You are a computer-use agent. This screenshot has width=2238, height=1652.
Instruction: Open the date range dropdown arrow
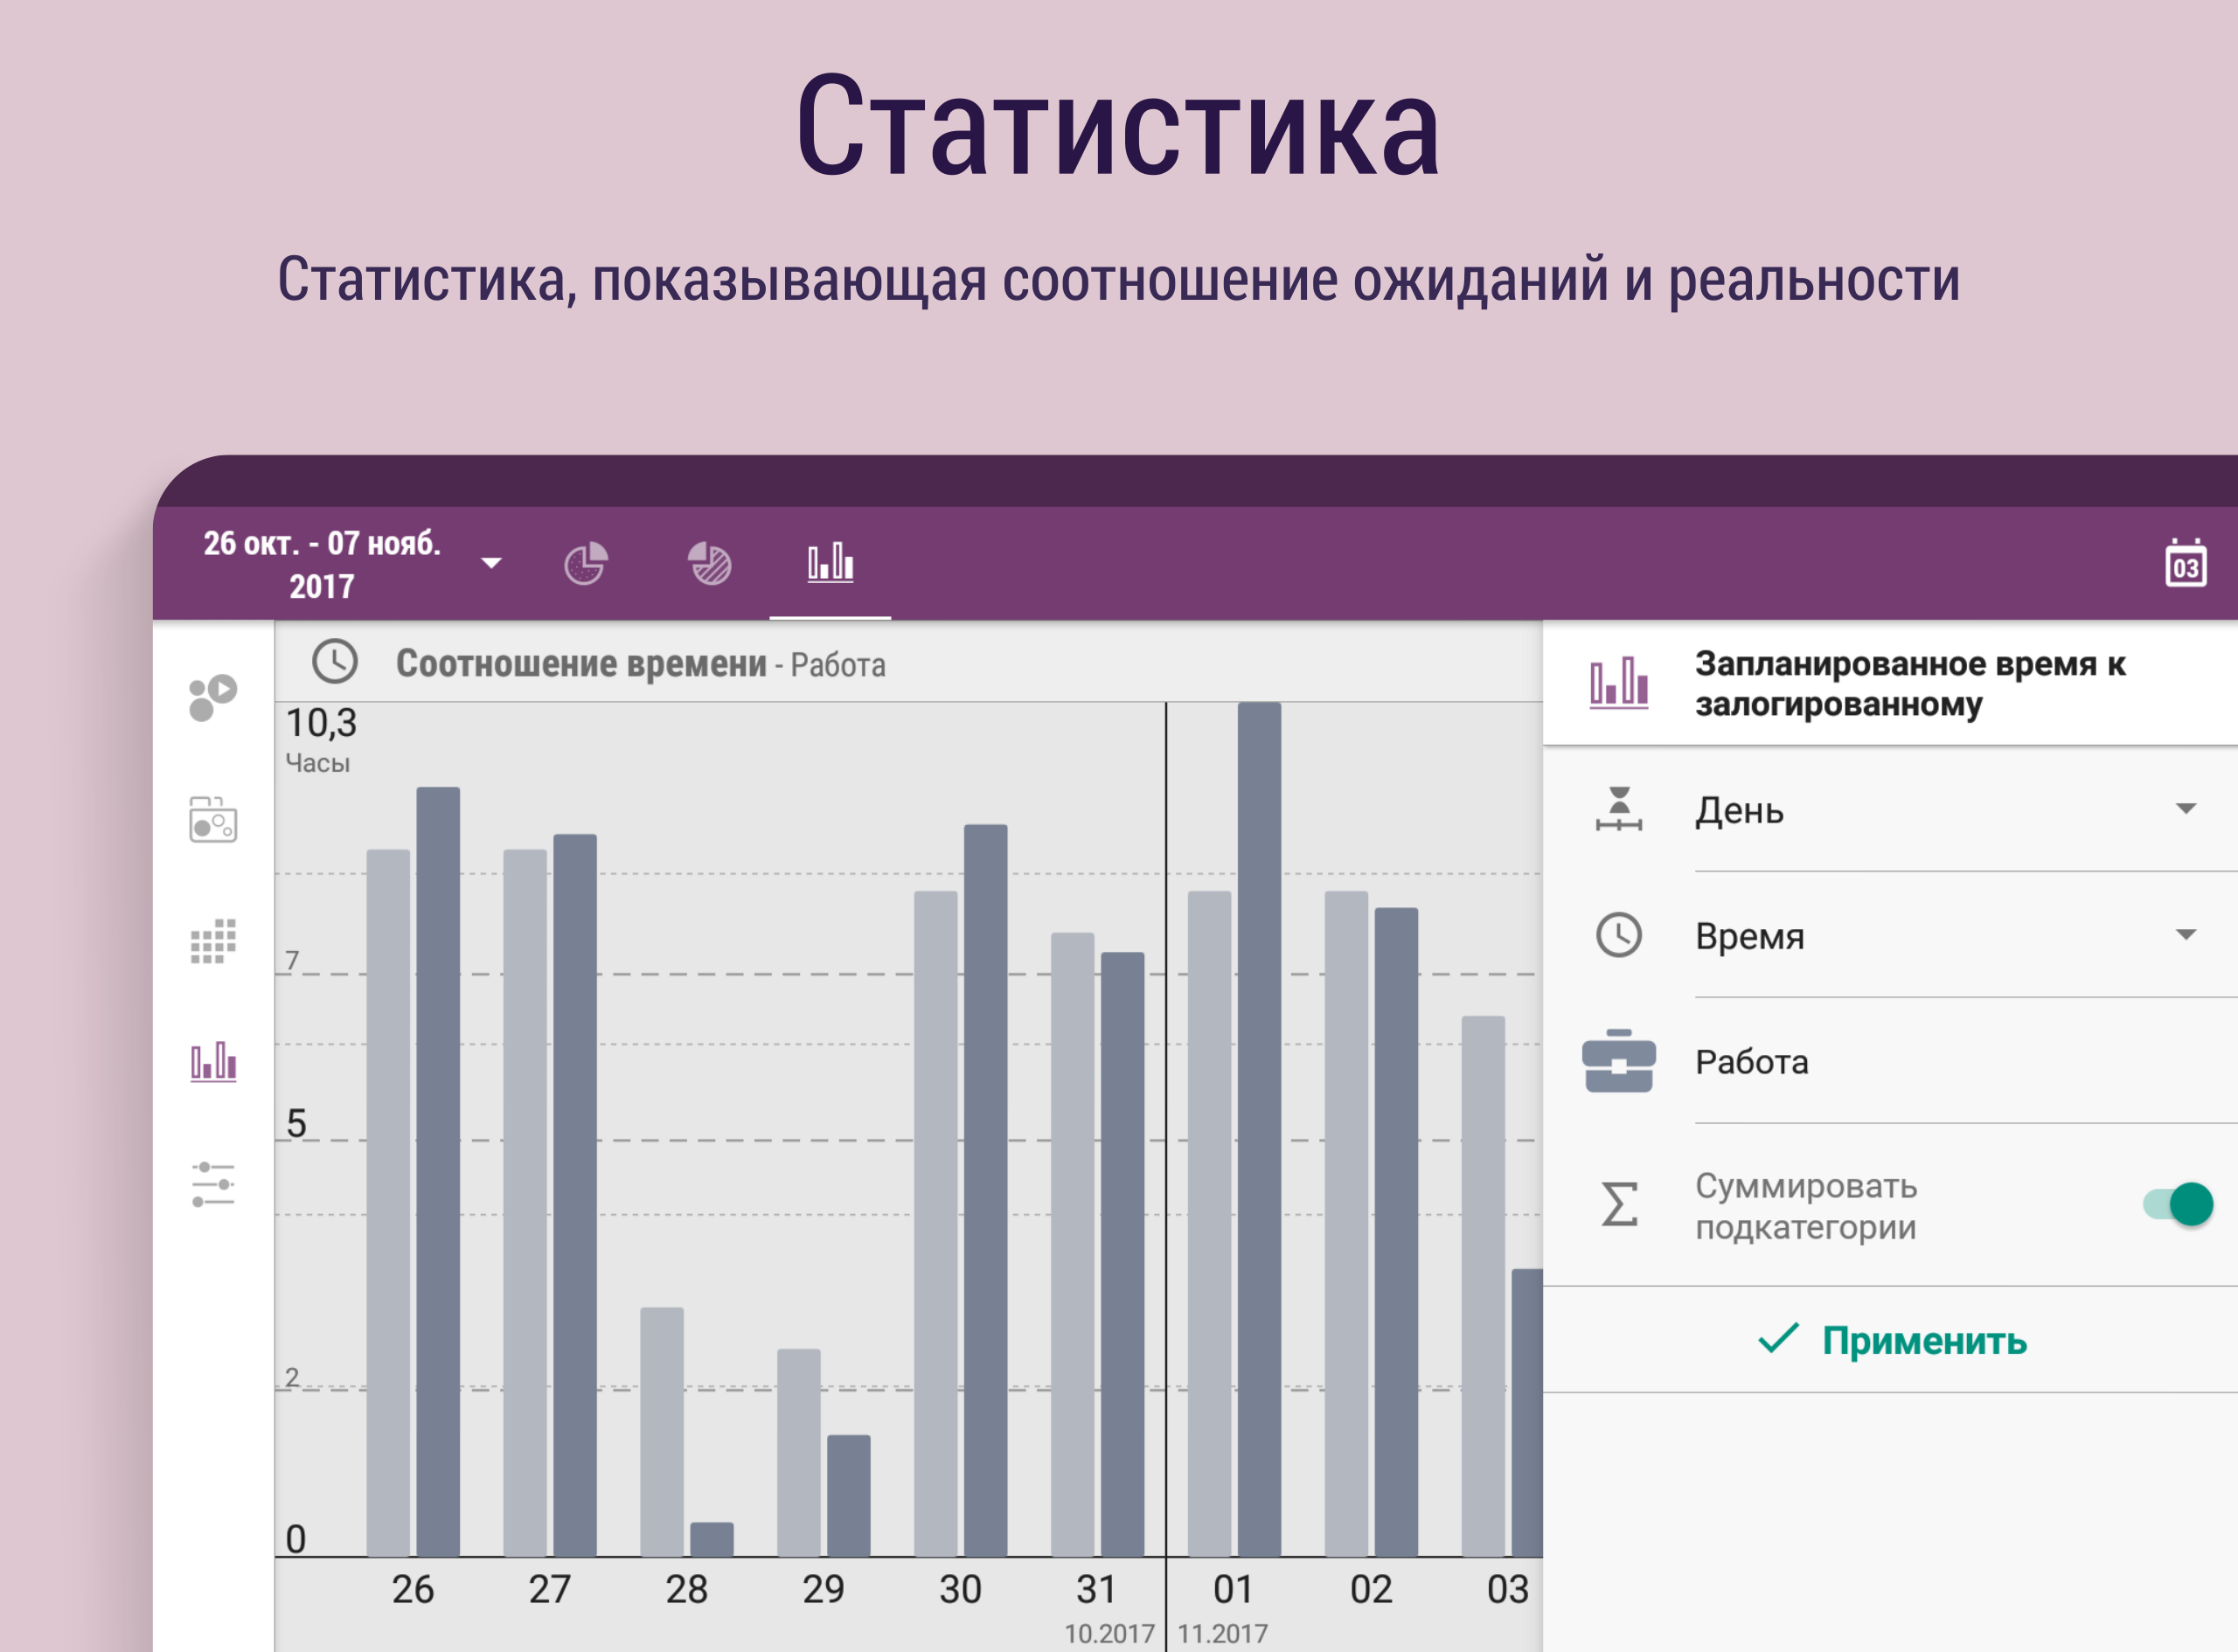pos(491,563)
